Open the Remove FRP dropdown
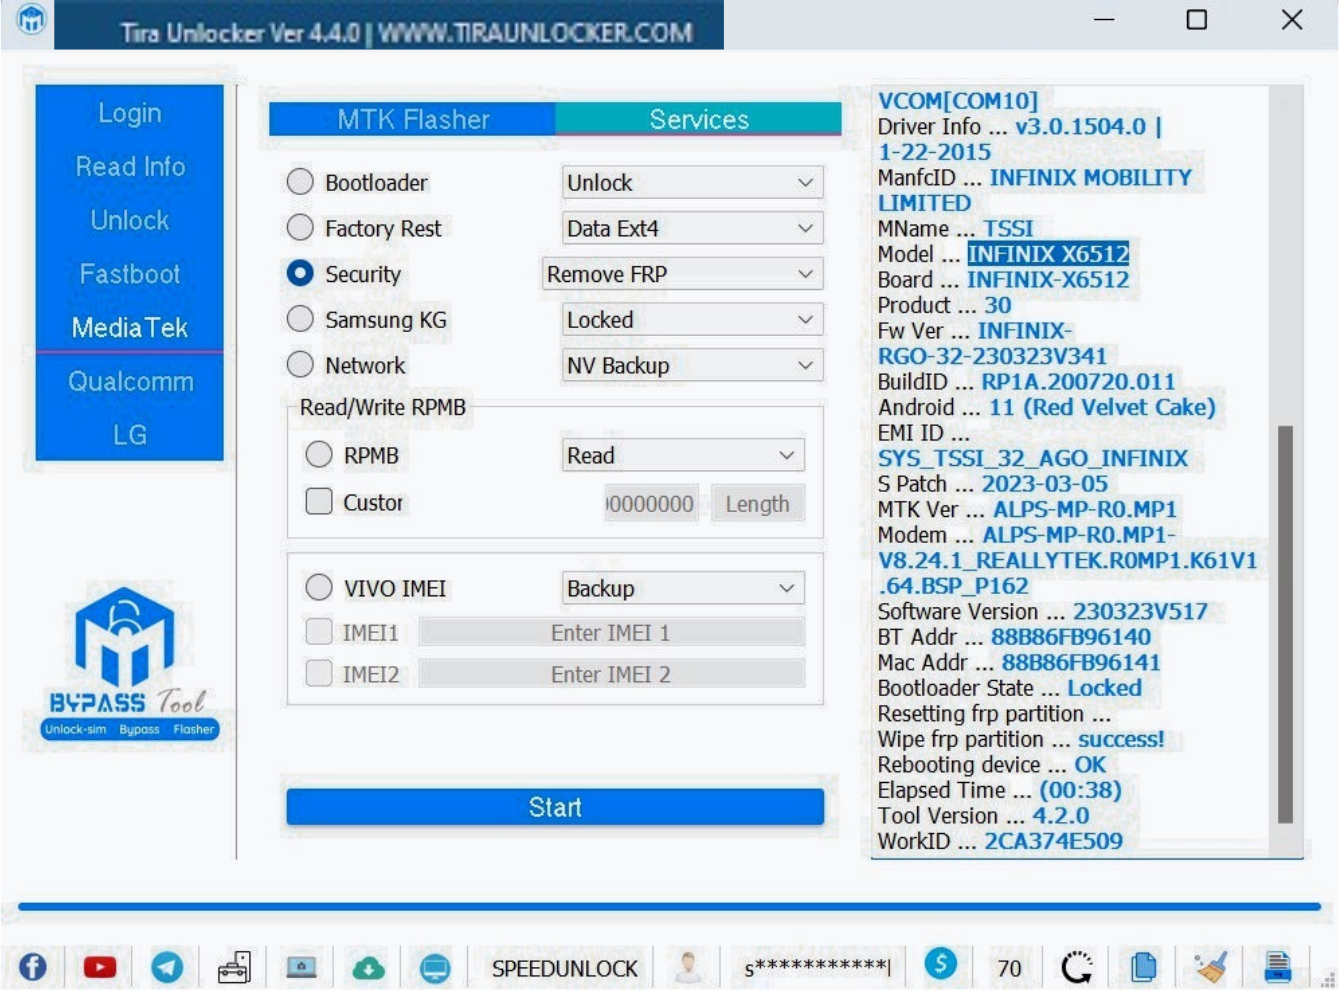Image resolution: width=1339 pixels, height=990 pixels. (682, 274)
